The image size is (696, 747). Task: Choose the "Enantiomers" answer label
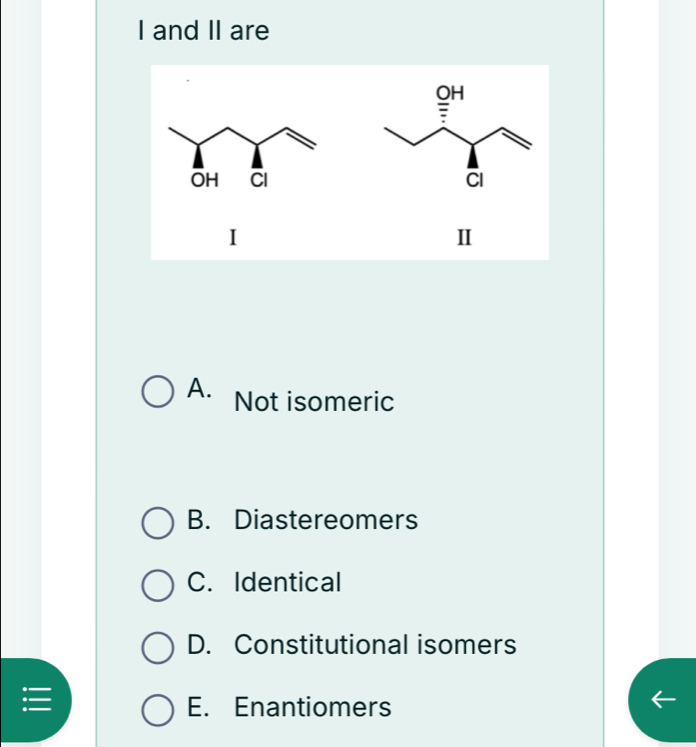(x=313, y=708)
